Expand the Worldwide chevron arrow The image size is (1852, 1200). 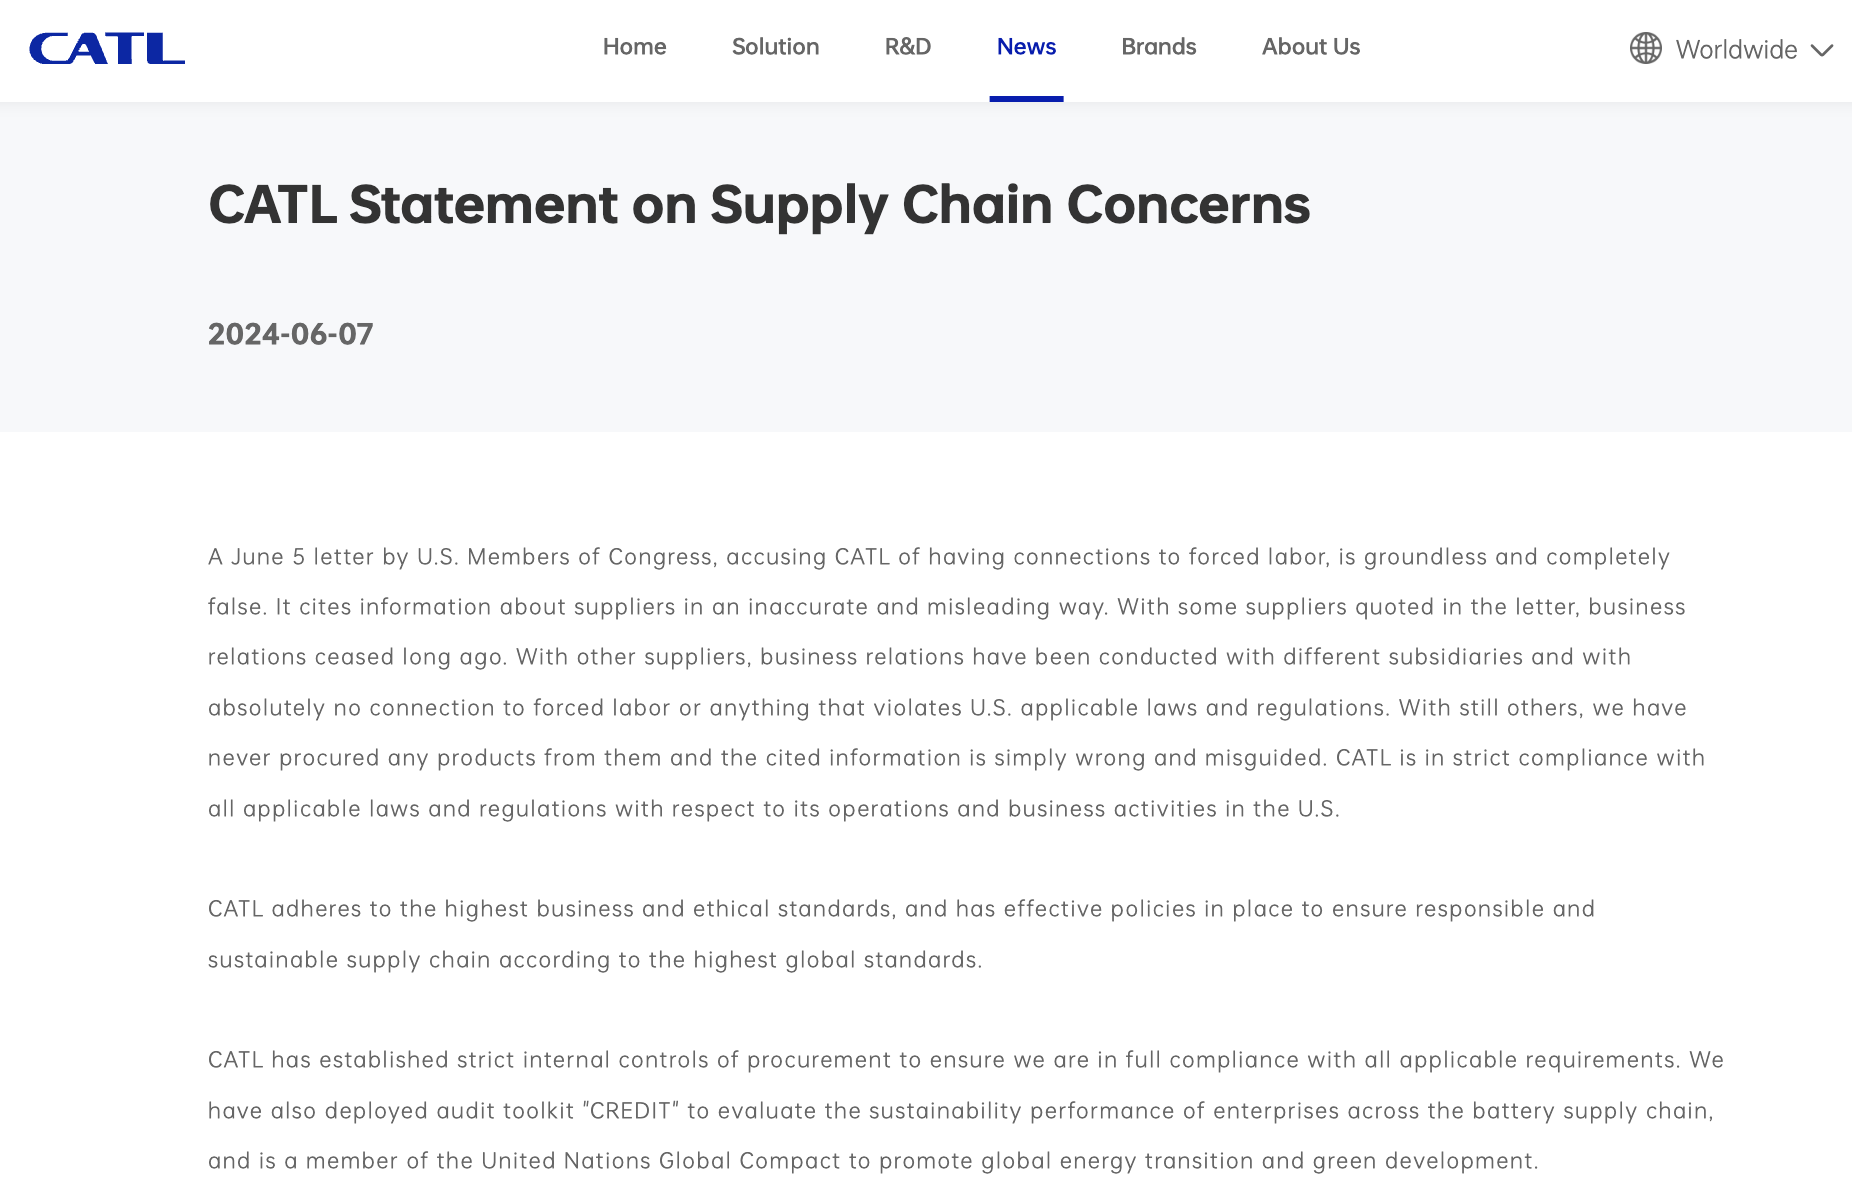pyautogui.click(x=1822, y=50)
